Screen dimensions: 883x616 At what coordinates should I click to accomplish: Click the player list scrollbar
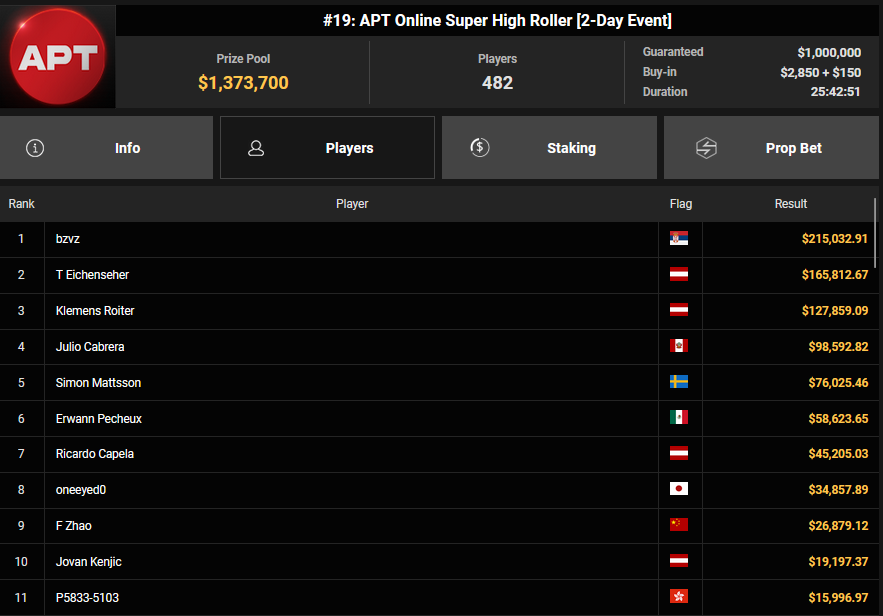(x=876, y=230)
